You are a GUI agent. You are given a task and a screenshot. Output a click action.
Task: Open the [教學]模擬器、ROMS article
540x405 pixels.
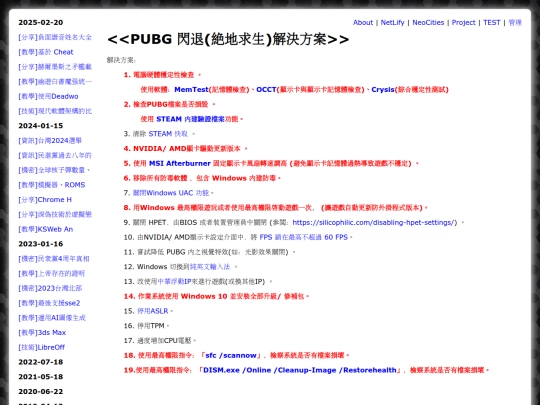click(52, 185)
